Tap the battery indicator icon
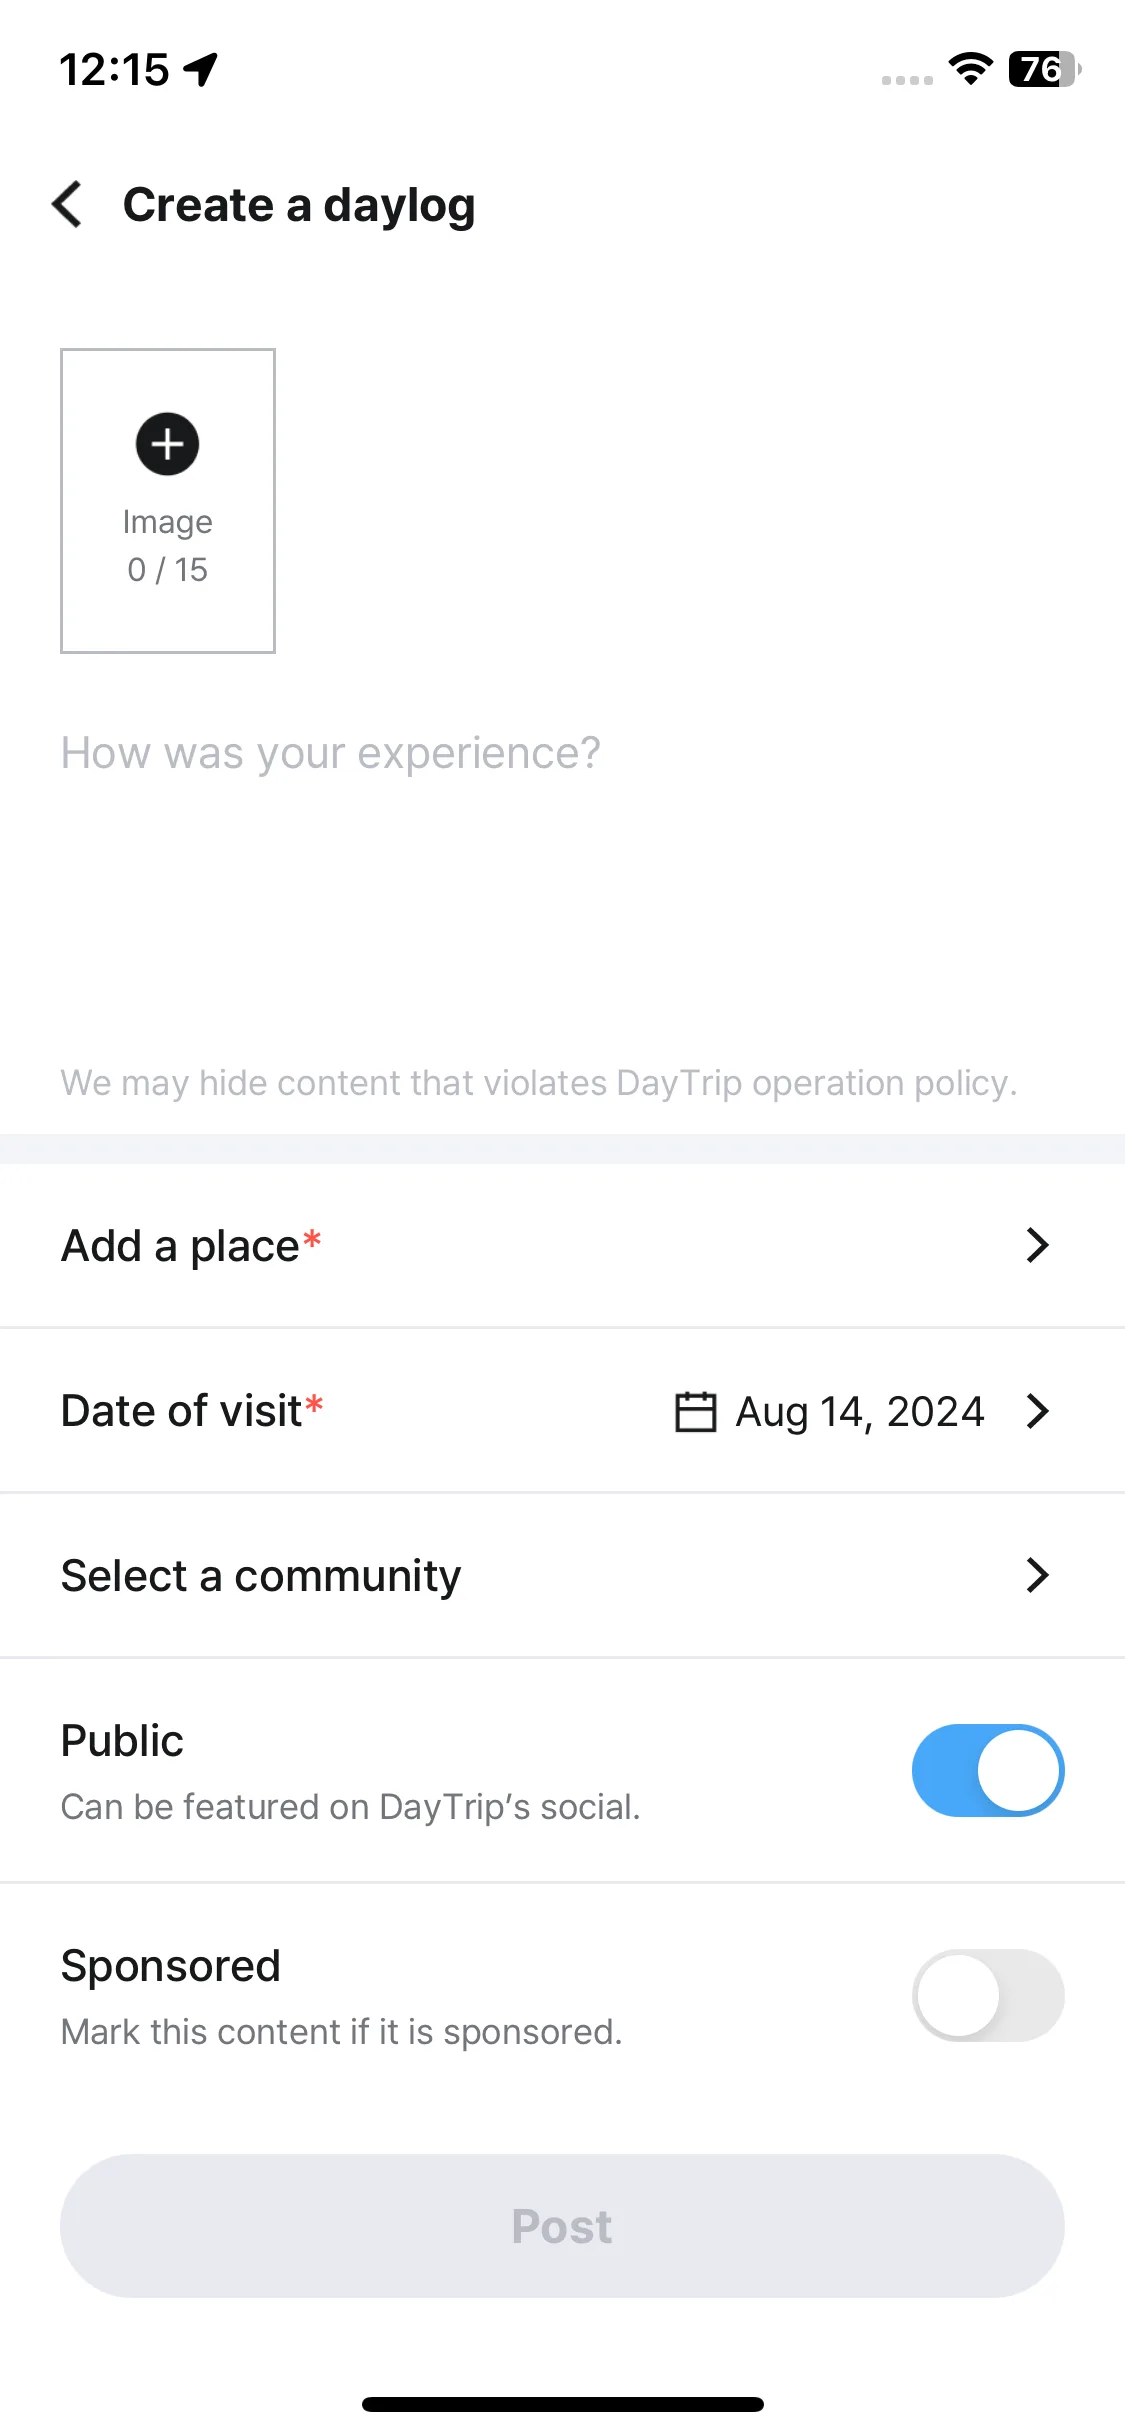 (1045, 69)
